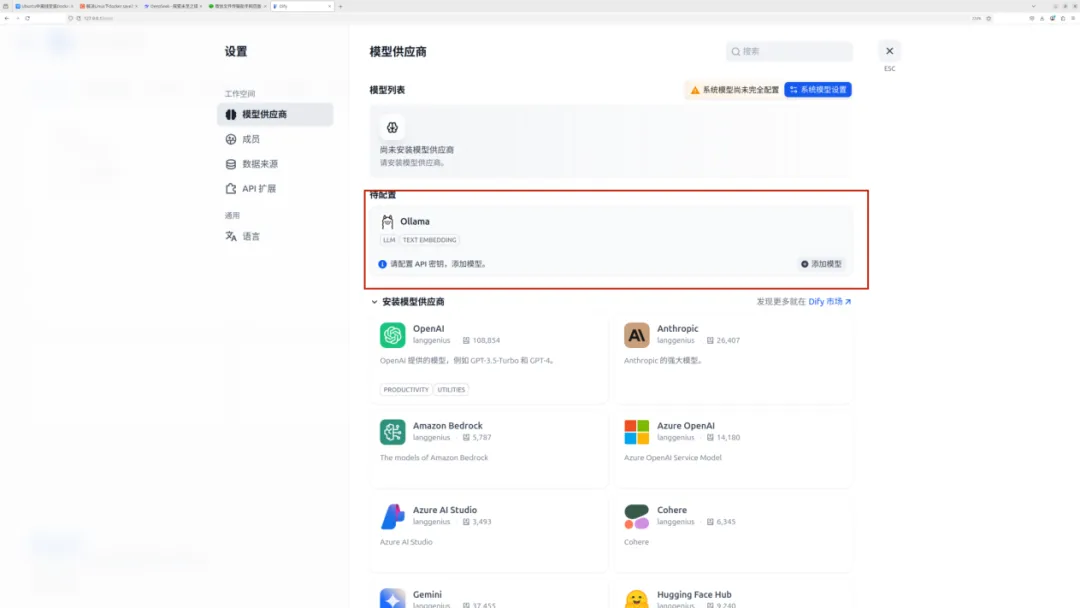Click the Azure AI Studio provider icon
This screenshot has width=1080, height=608.
pos(393,516)
